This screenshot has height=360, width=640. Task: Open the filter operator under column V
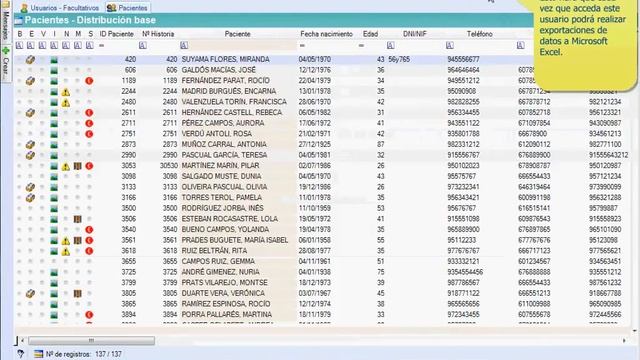[42, 46]
